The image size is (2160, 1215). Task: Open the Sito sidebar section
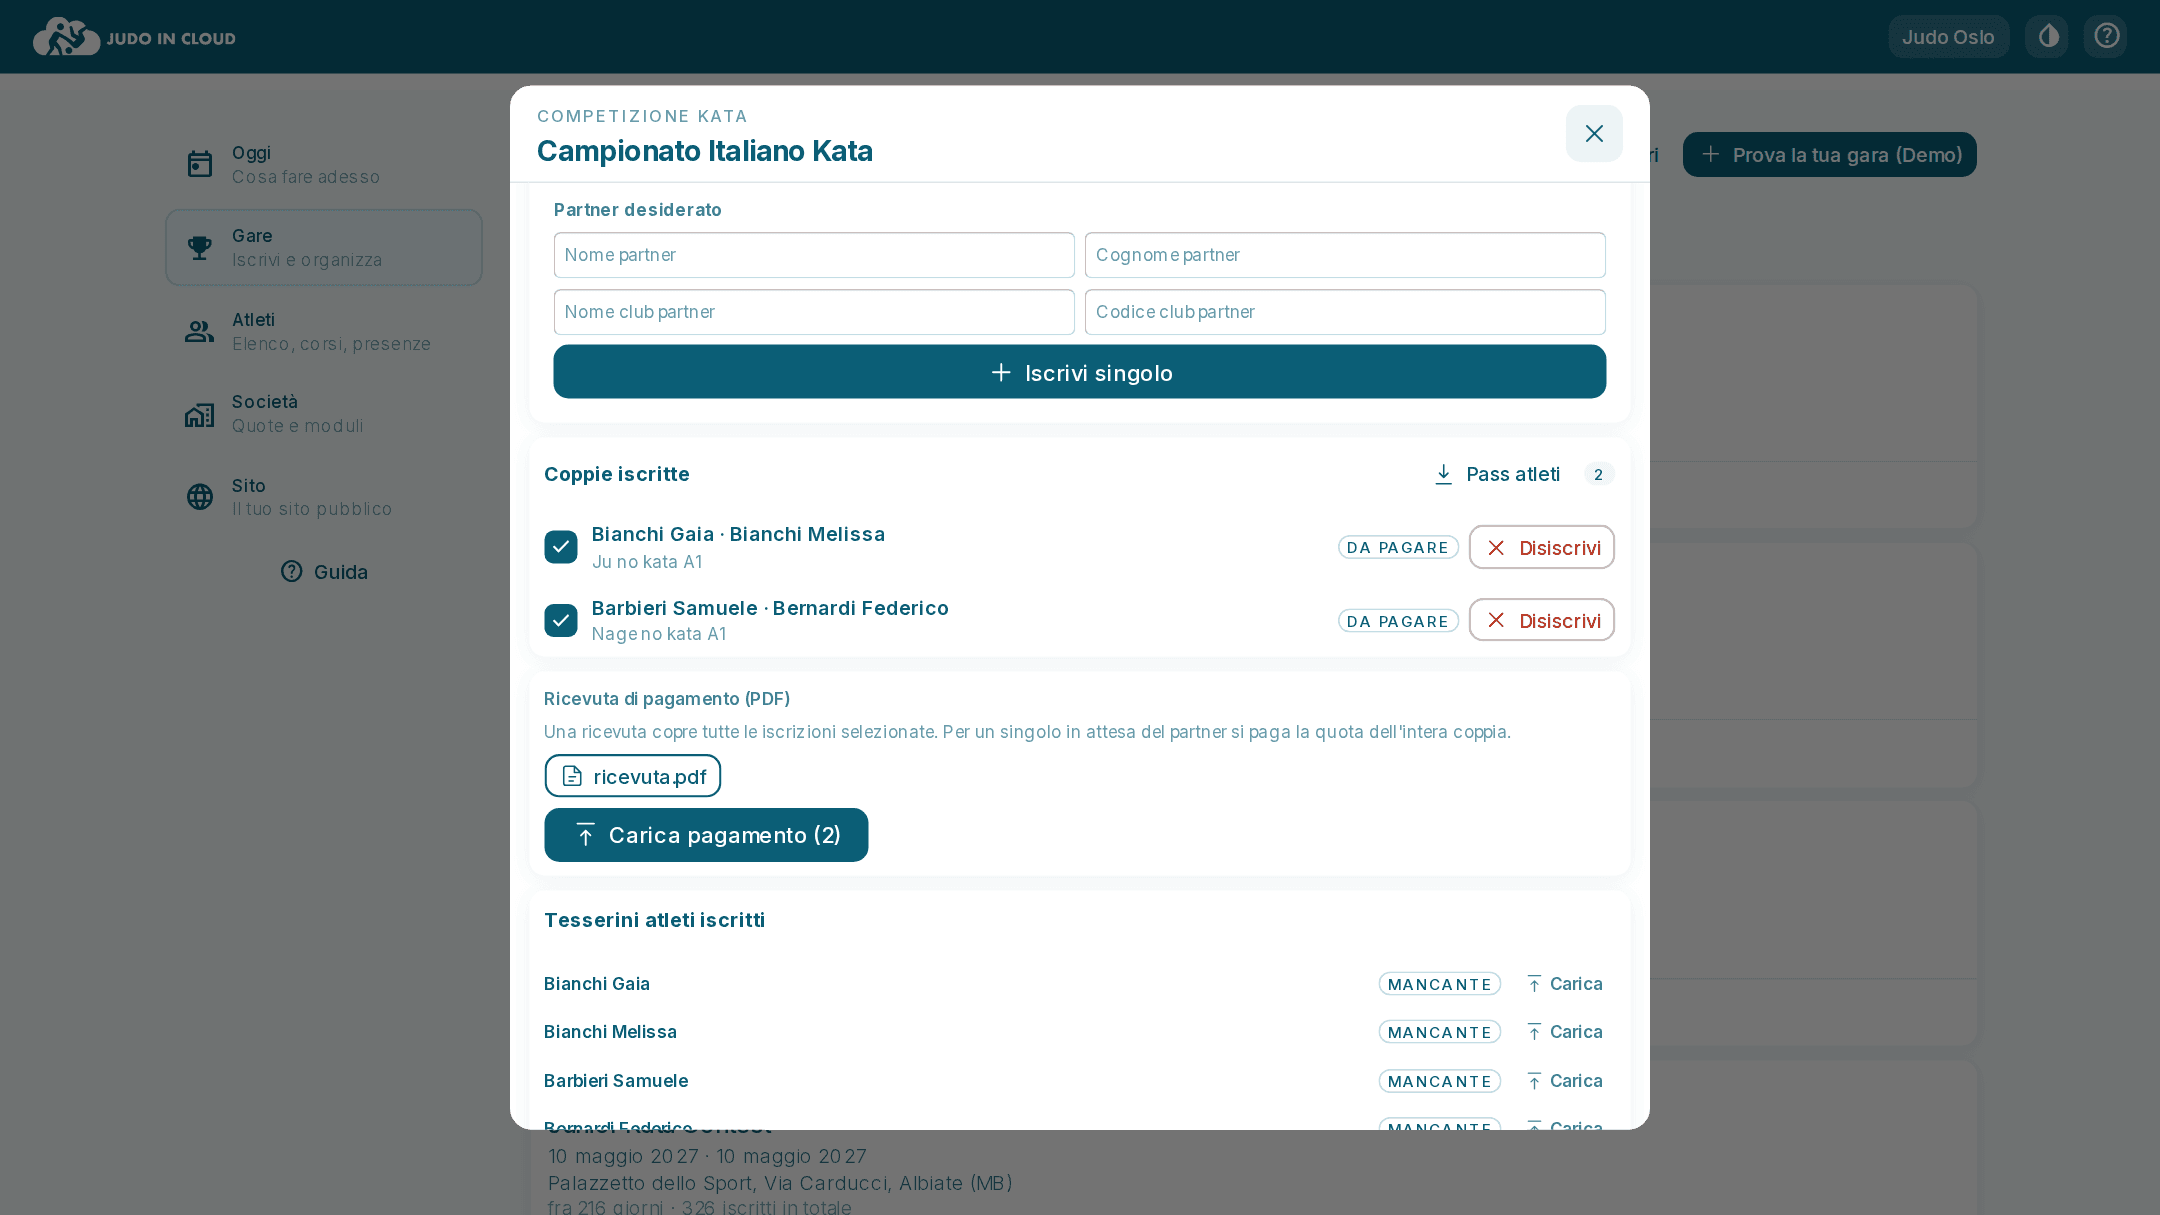(x=324, y=497)
